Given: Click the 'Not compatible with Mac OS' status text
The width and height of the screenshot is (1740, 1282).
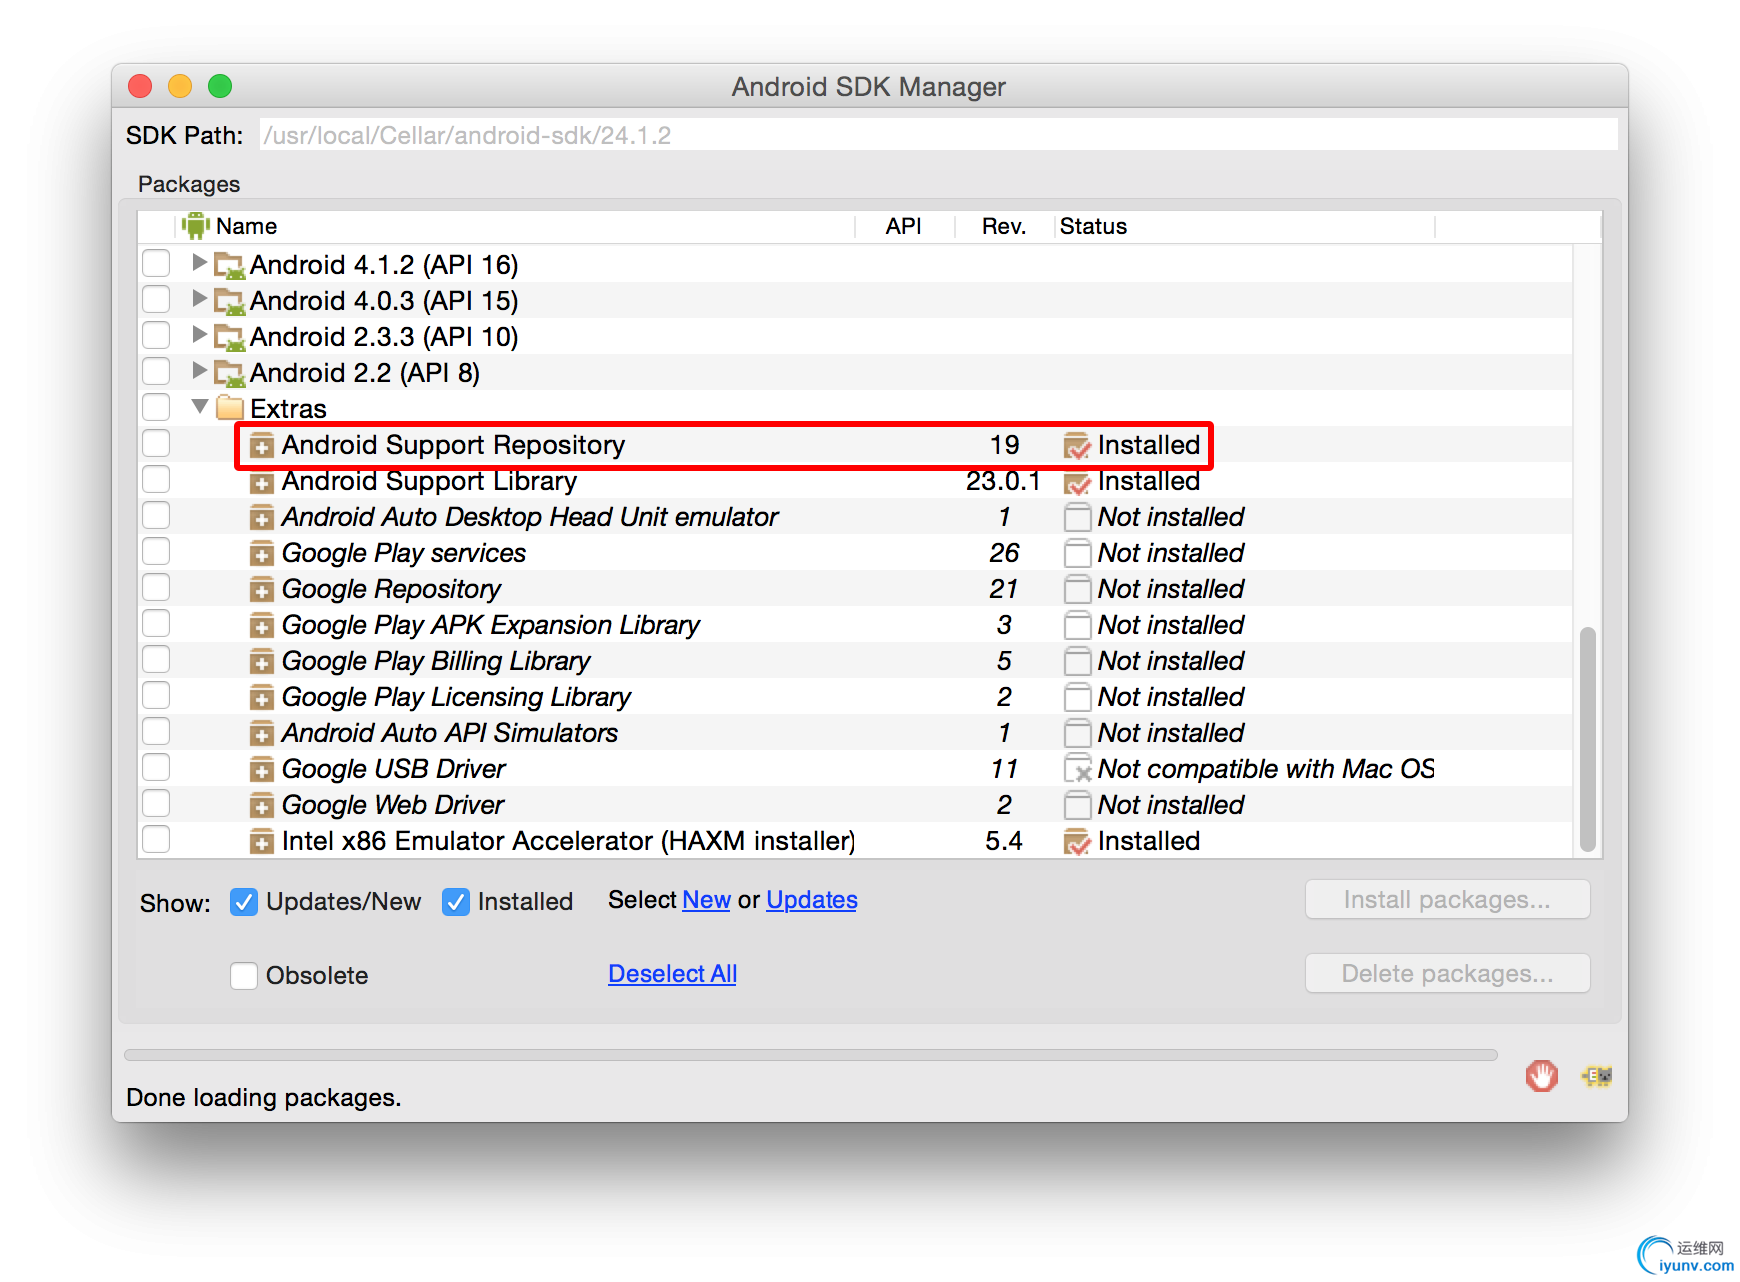Looking at the screenshot, I should click(1266, 769).
